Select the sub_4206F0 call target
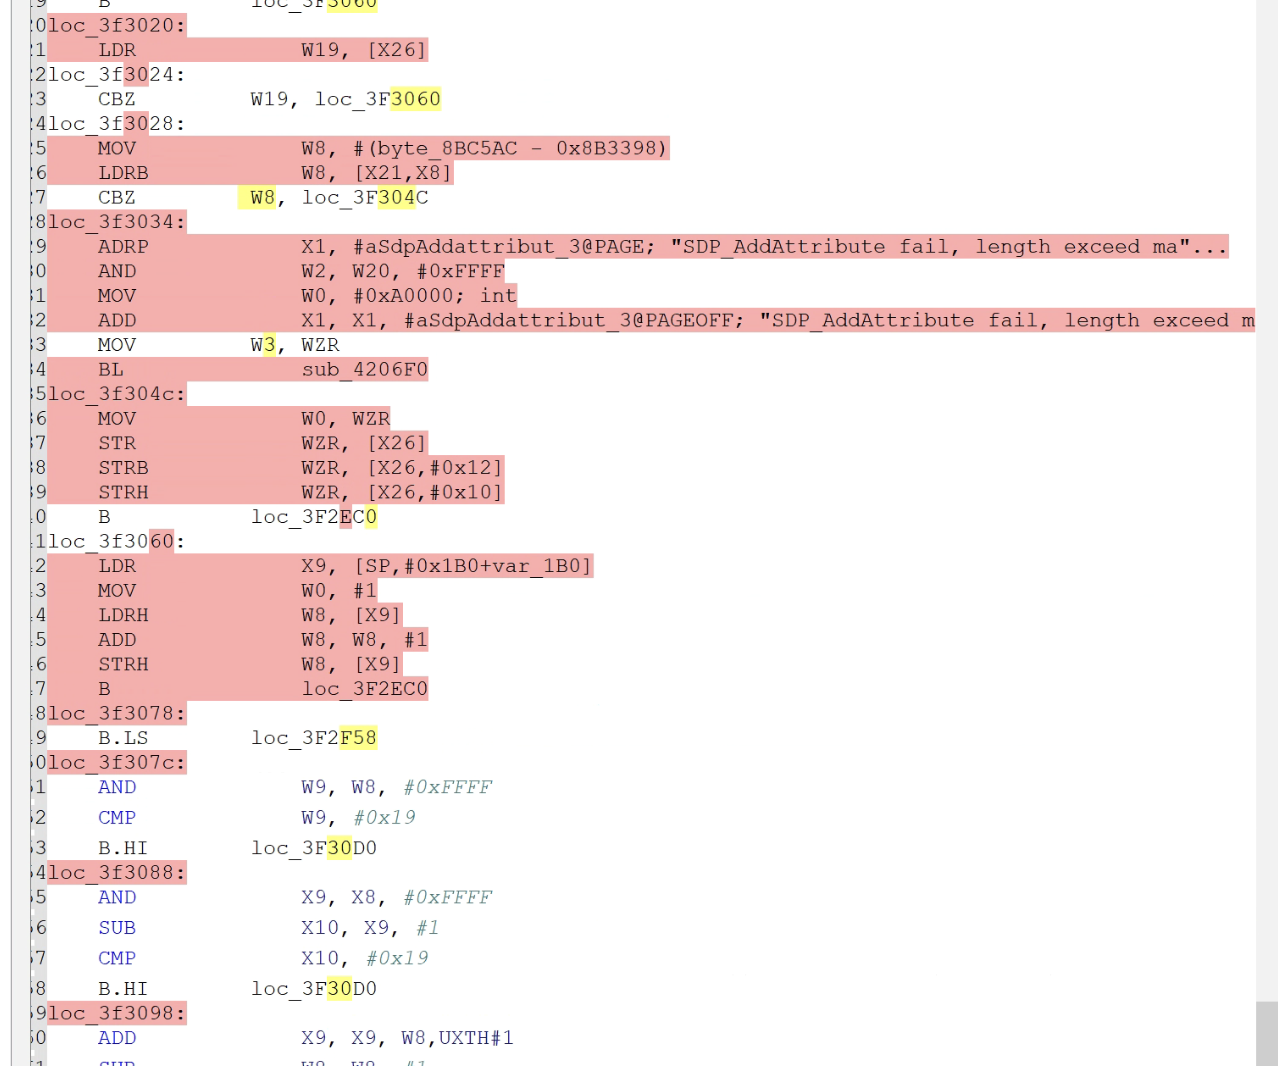Screen dimensions: 1278x1066 click(365, 369)
